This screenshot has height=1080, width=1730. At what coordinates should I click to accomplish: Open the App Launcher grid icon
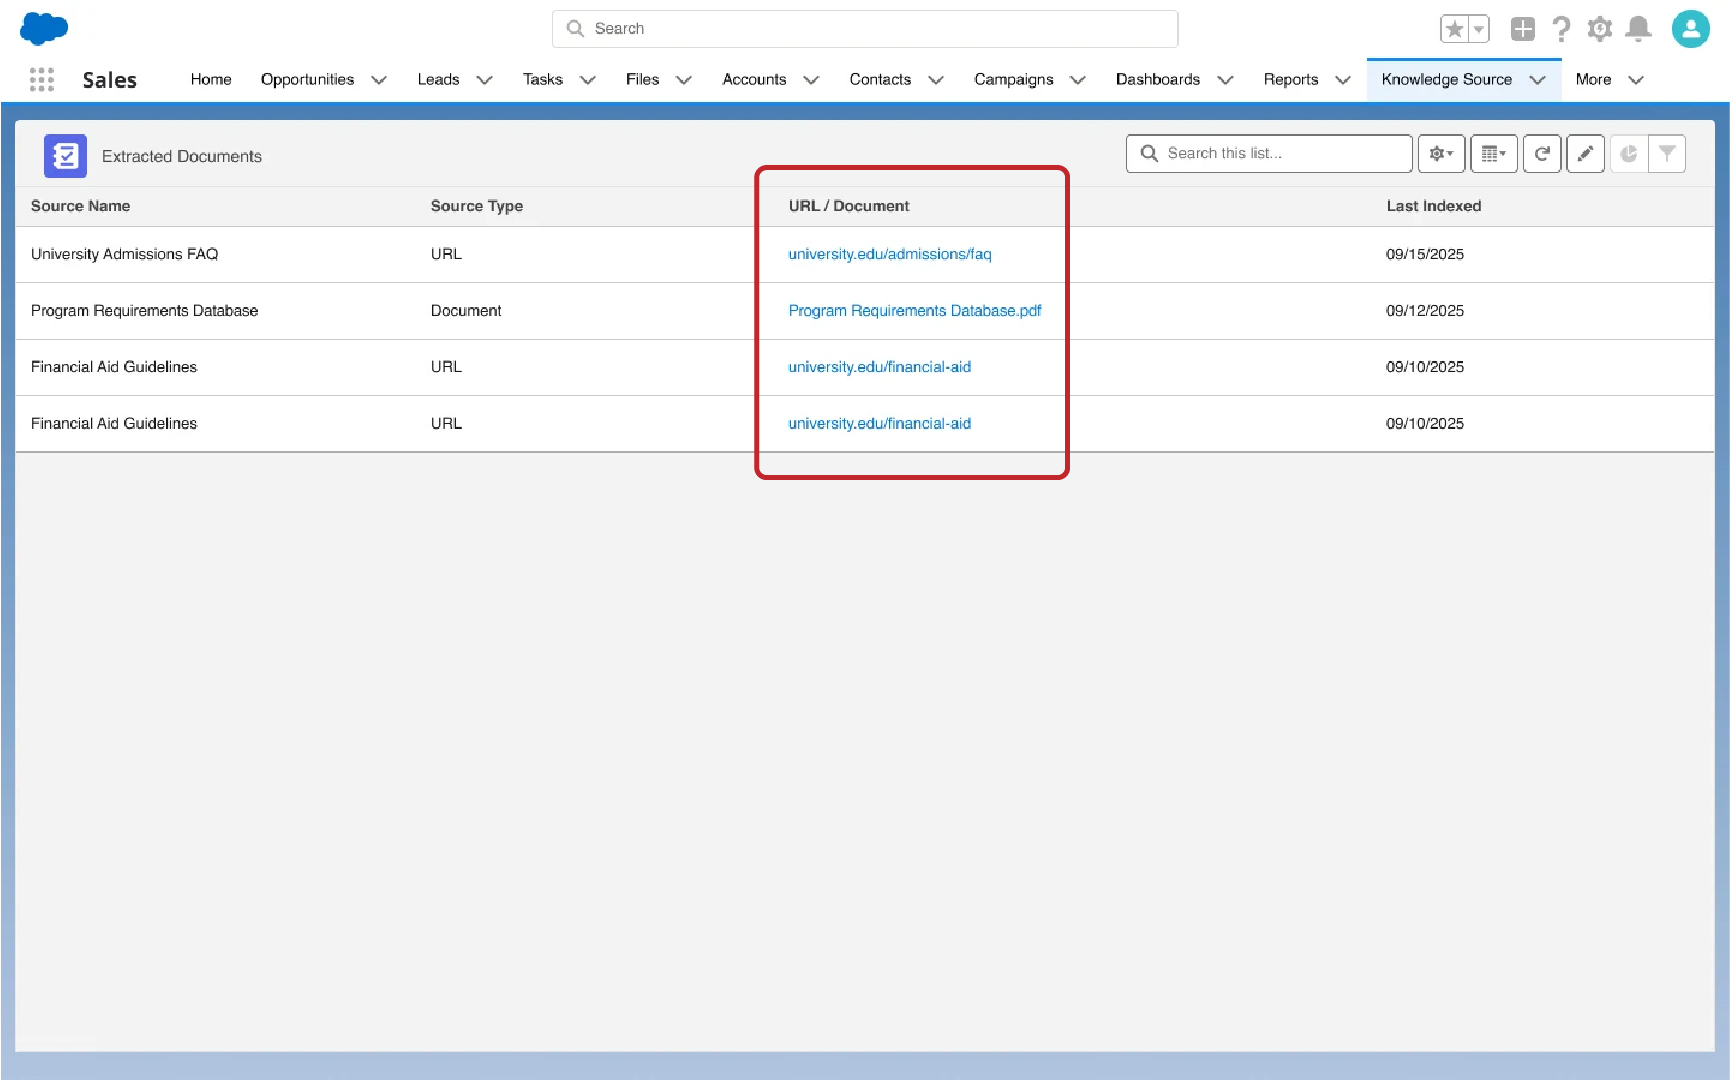(42, 80)
